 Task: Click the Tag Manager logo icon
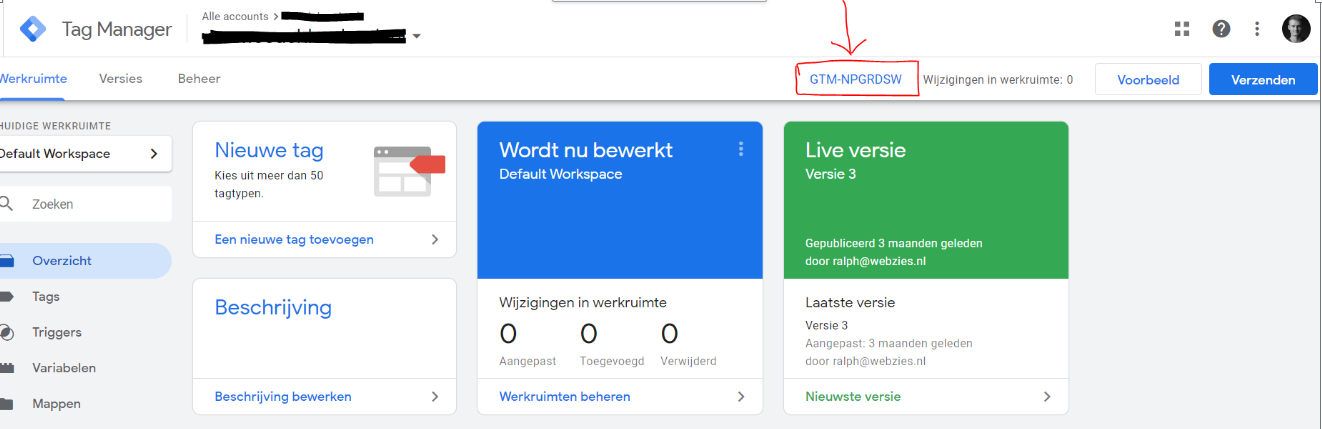[33, 29]
